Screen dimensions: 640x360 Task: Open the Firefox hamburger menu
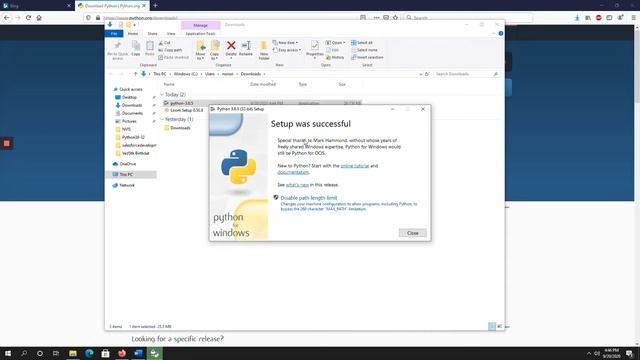(633, 18)
